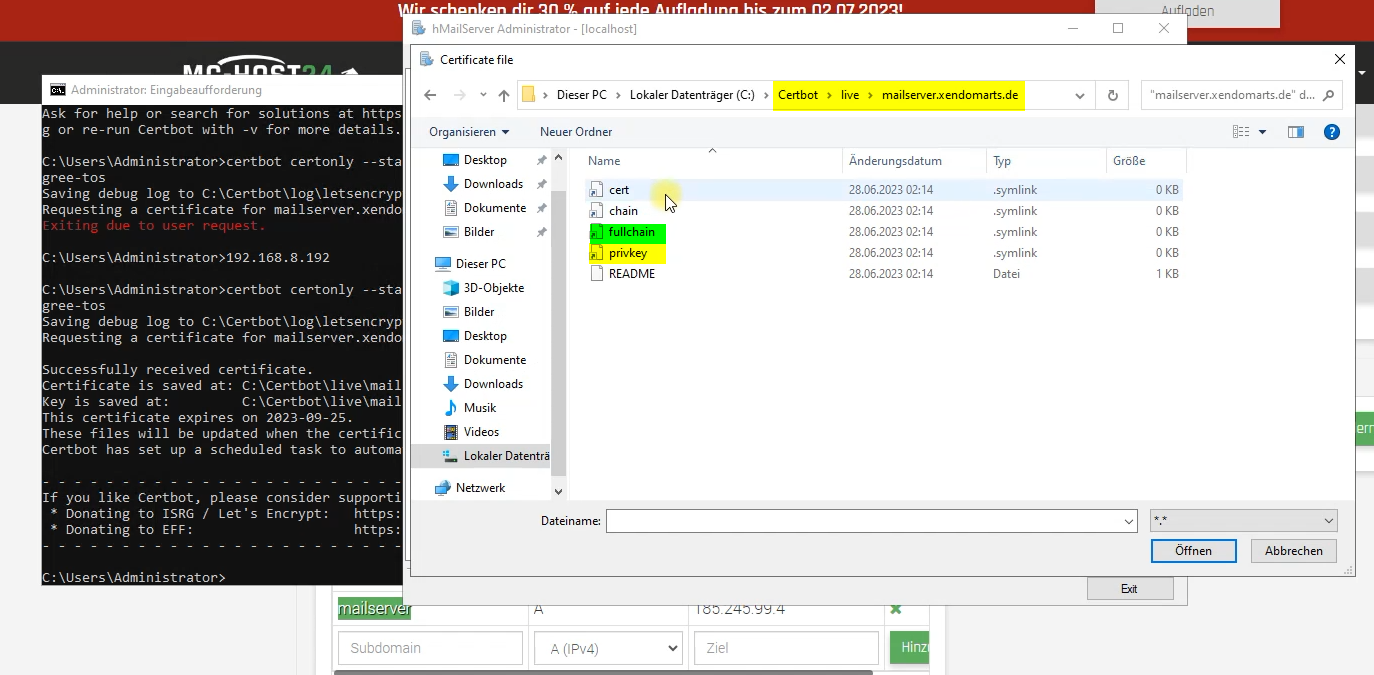Open Bilder in quick access
Screen dimensions: 1374x675
tap(479, 232)
